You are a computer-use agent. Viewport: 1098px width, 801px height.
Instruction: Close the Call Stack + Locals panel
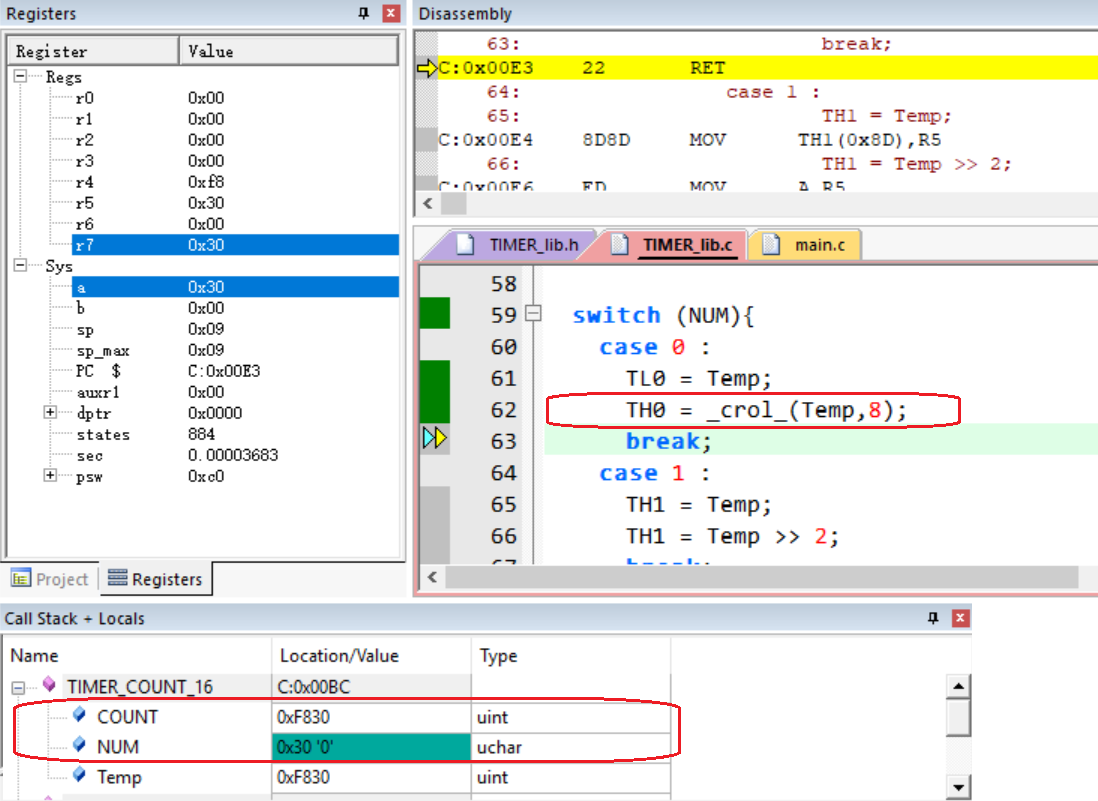point(960,618)
